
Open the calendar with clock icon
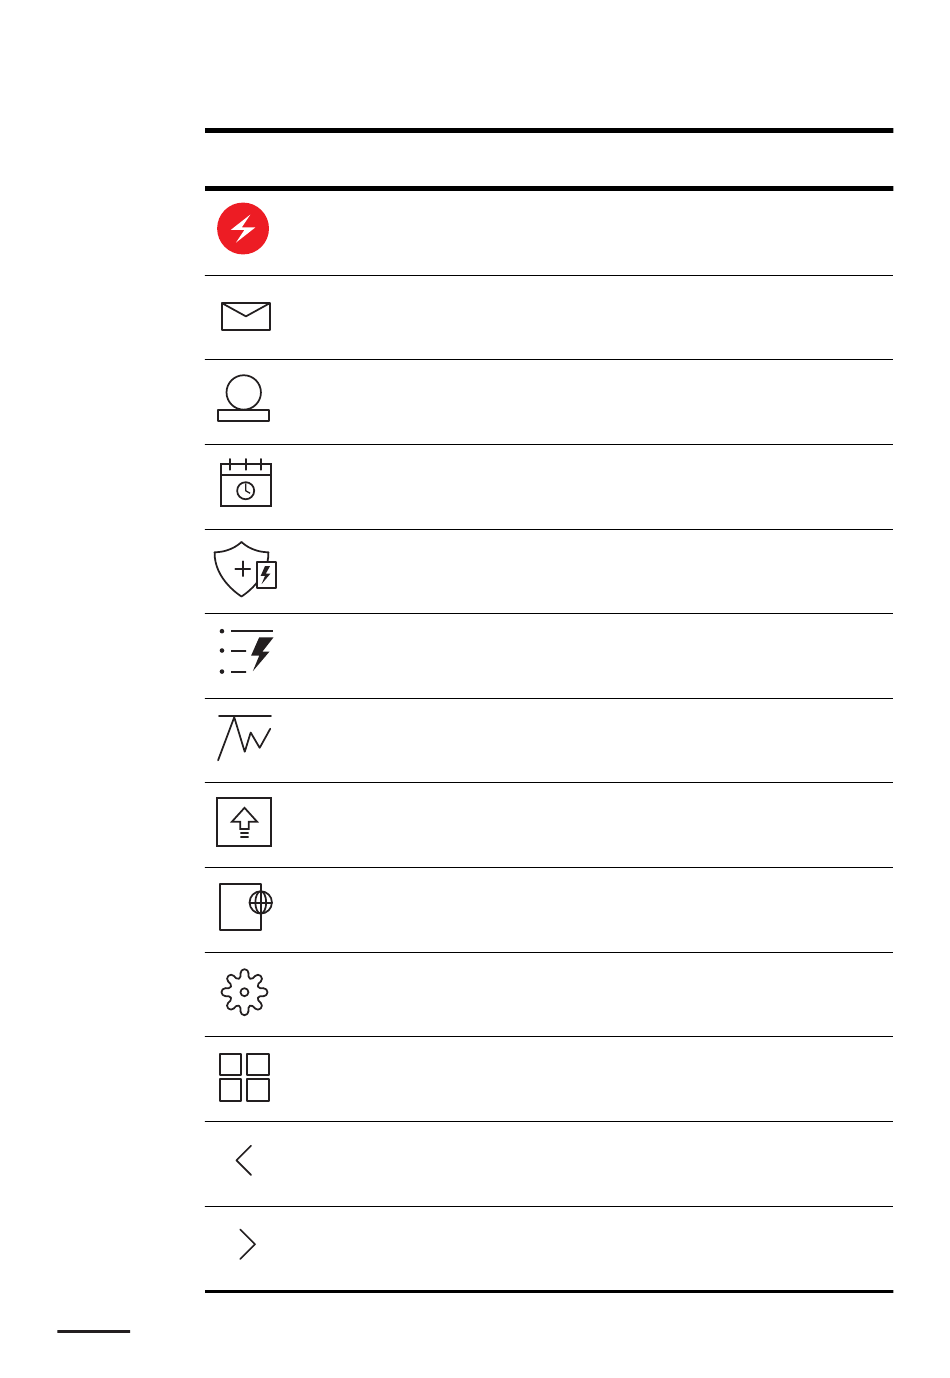[x=246, y=483]
